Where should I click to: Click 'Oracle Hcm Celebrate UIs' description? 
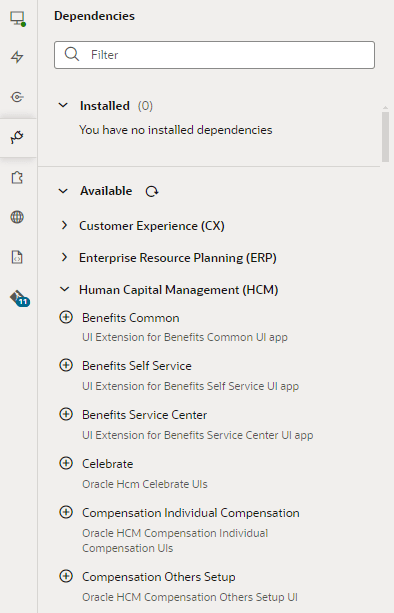coord(145,484)
